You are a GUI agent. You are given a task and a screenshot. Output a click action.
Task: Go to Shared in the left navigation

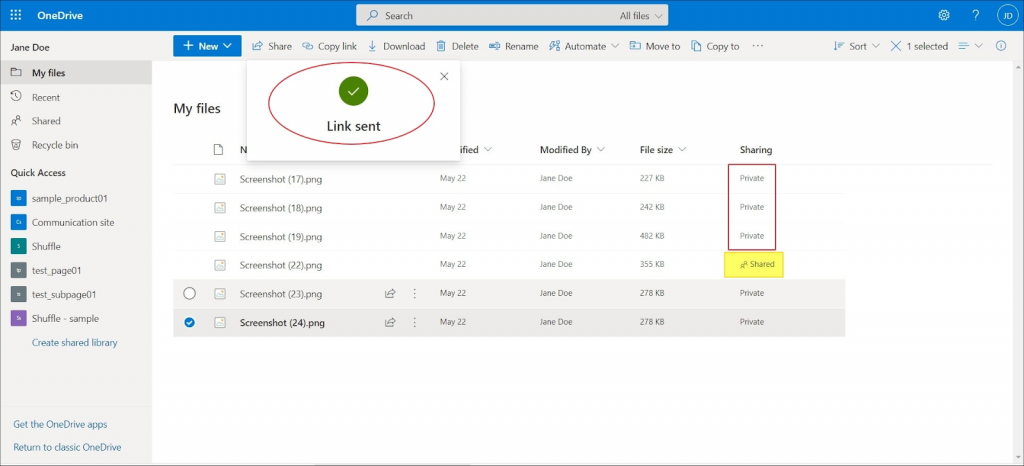pos(45,121)
